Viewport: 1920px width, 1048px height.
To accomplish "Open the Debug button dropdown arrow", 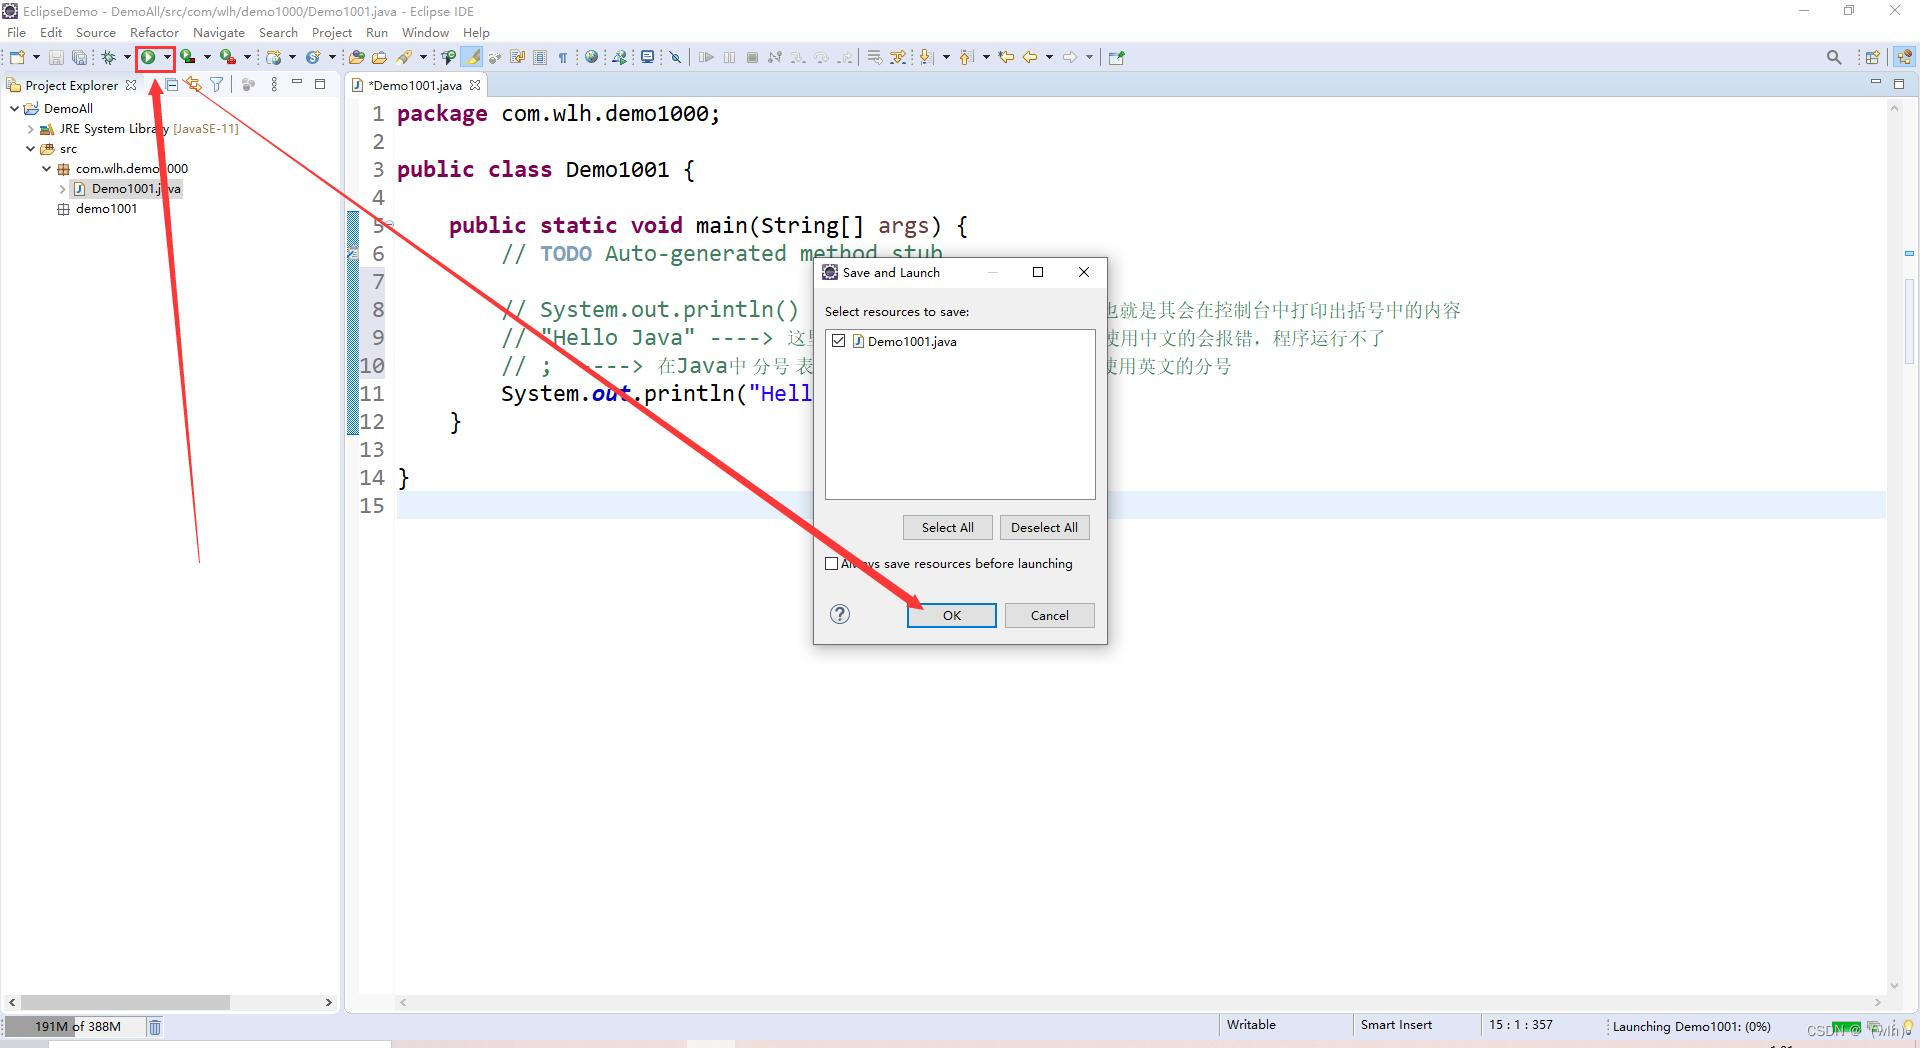I will (127, 57).
